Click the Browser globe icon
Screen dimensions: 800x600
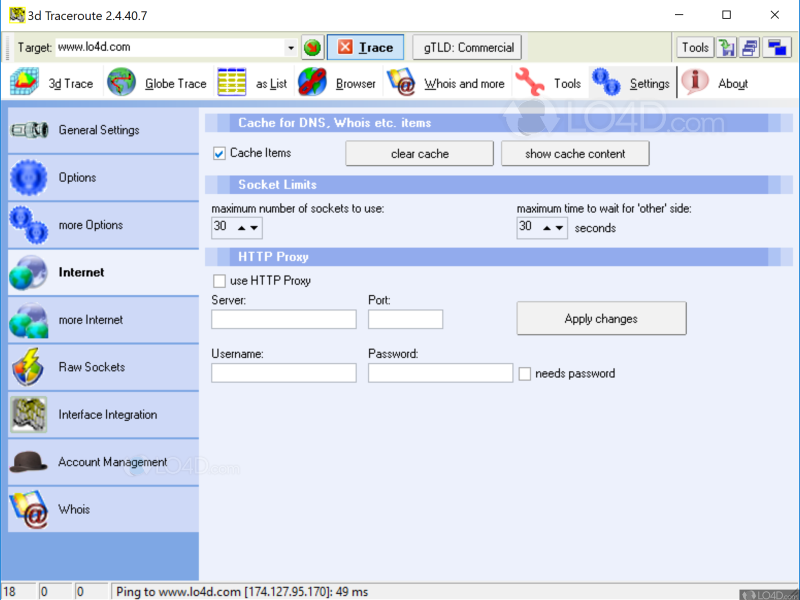click(x=312, y=82)
